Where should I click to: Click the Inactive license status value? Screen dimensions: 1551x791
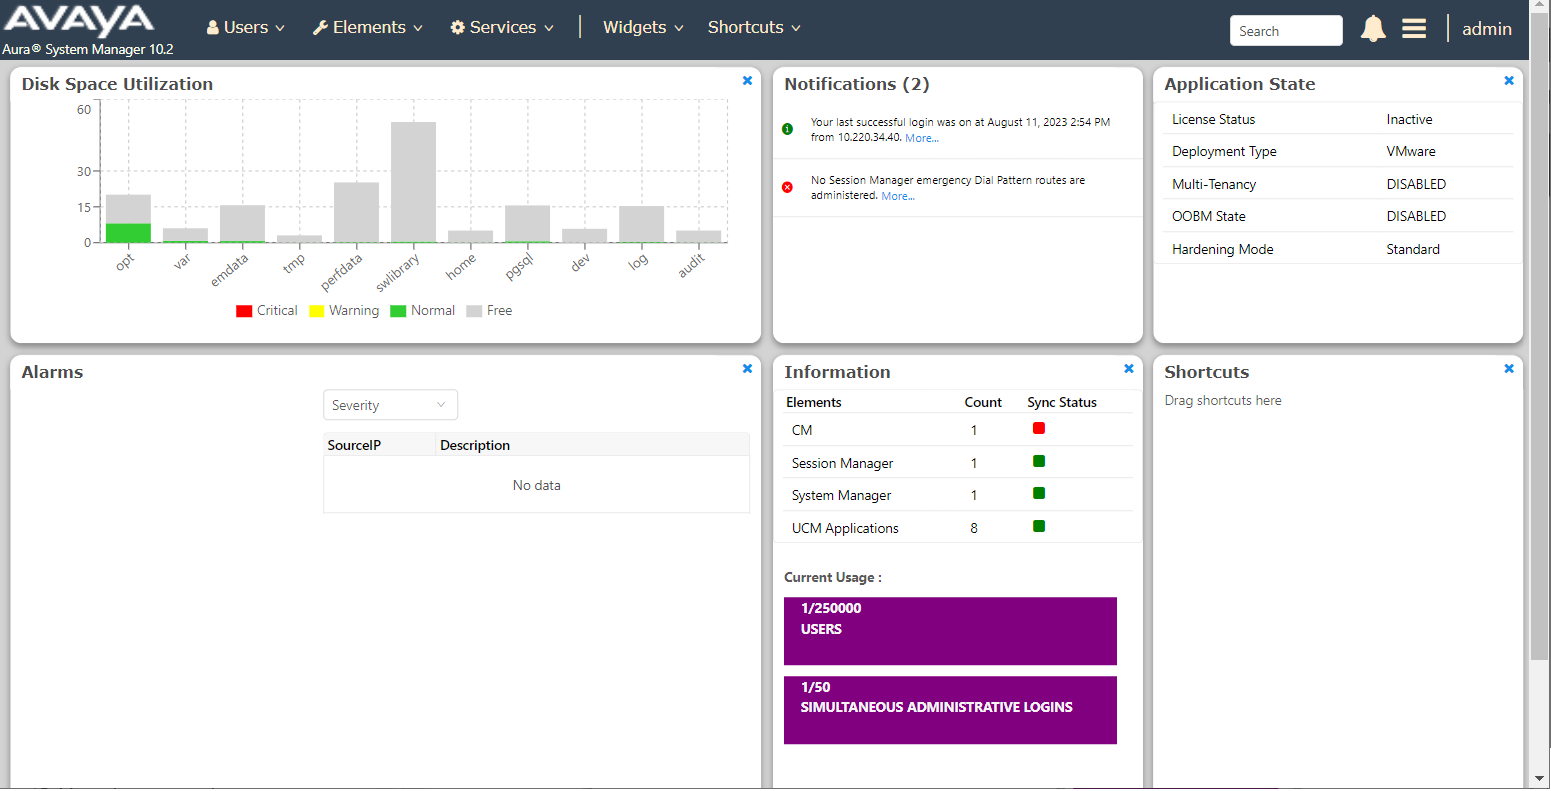tap(1409, 119)
